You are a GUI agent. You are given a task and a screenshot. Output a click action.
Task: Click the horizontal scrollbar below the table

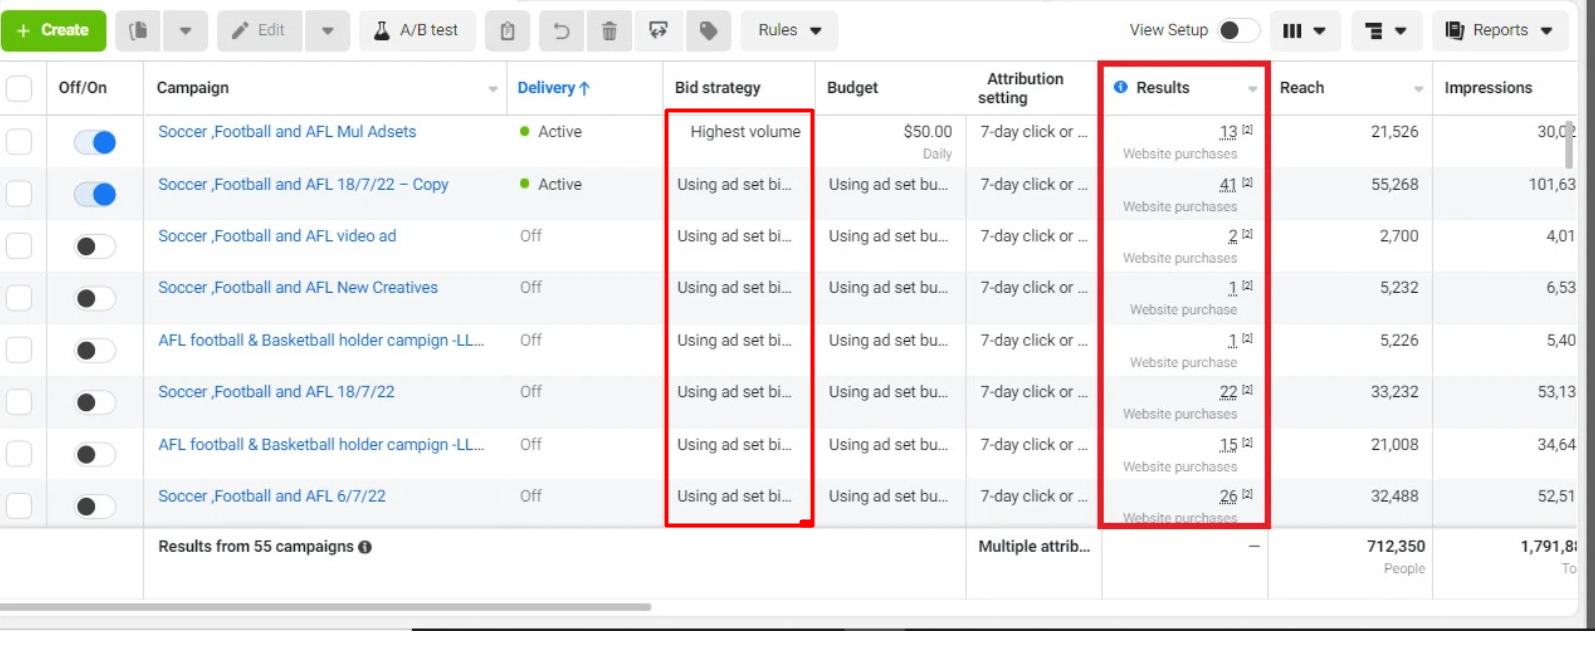tap(325, 607)
